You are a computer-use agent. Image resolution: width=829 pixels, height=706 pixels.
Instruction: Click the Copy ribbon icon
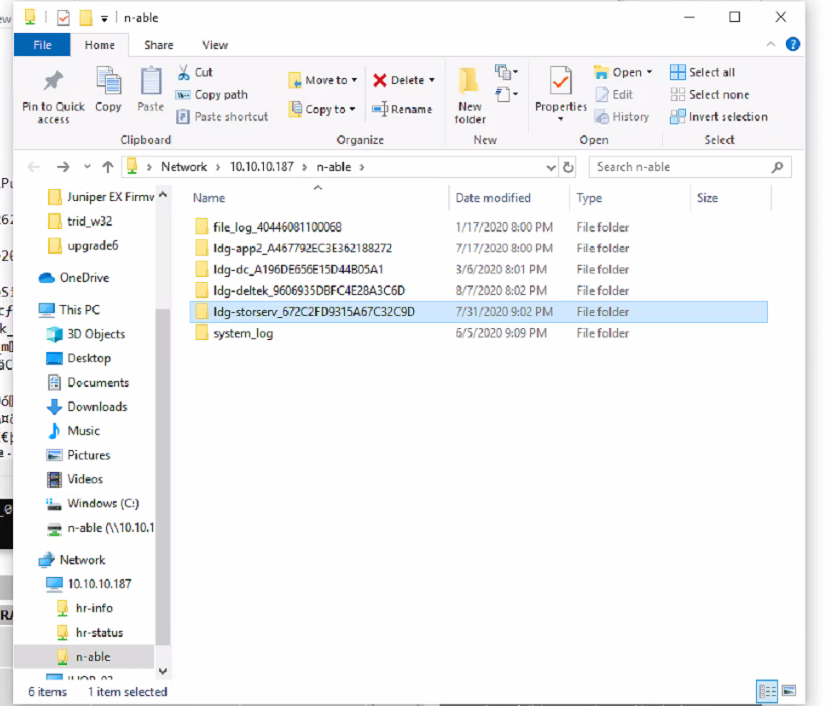pos(108,81)
